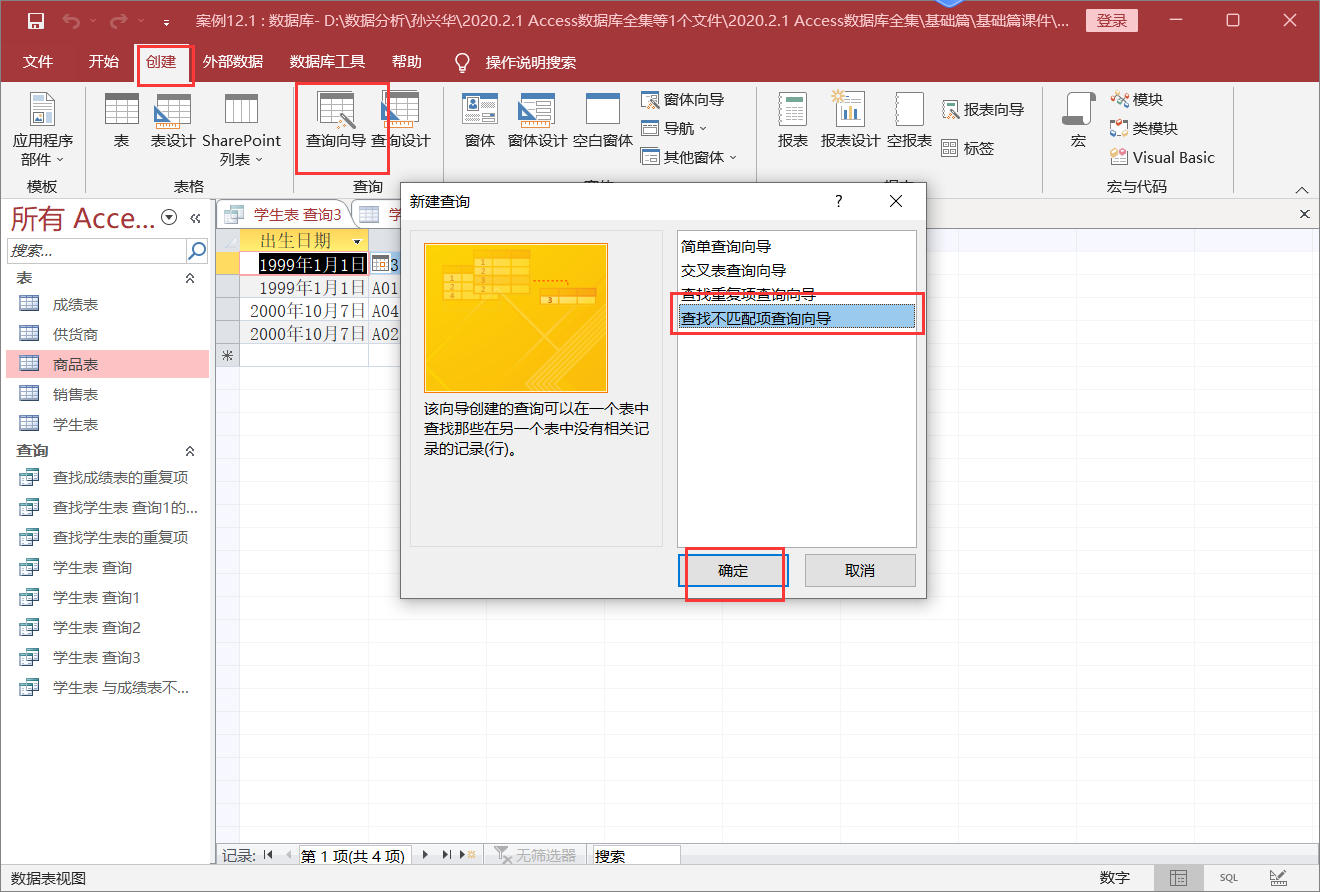Choose Find Unmatched Wizard (查找不匹配项查询向导)
Viewport: 1320px width, 892px height.
tap(797, 318)
